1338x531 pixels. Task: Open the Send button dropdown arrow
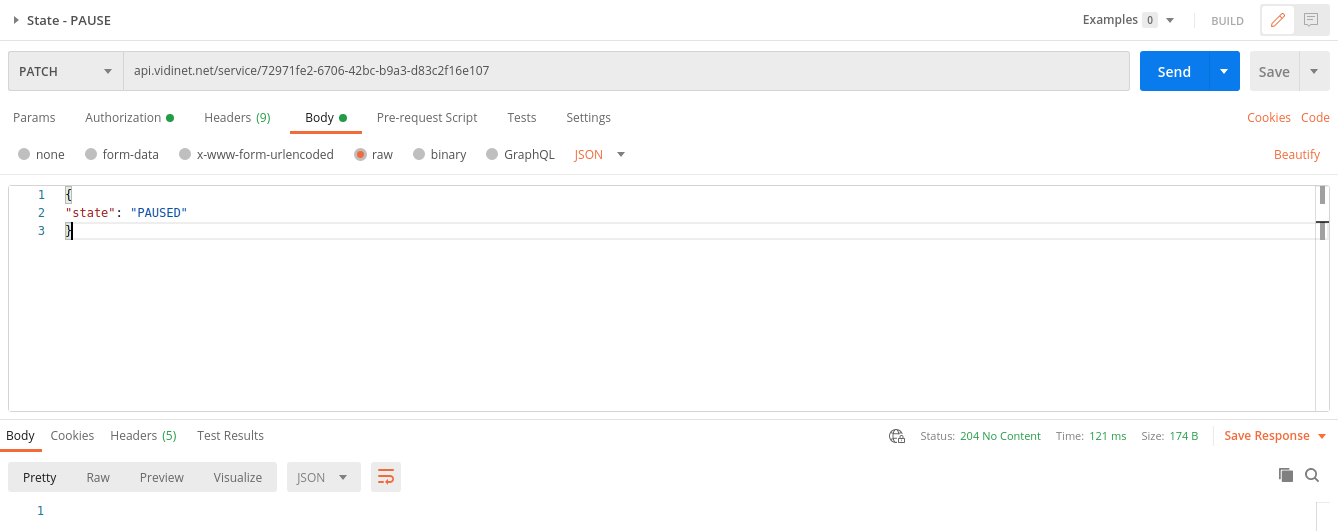pyautogui.click(x=1224, y=72)
